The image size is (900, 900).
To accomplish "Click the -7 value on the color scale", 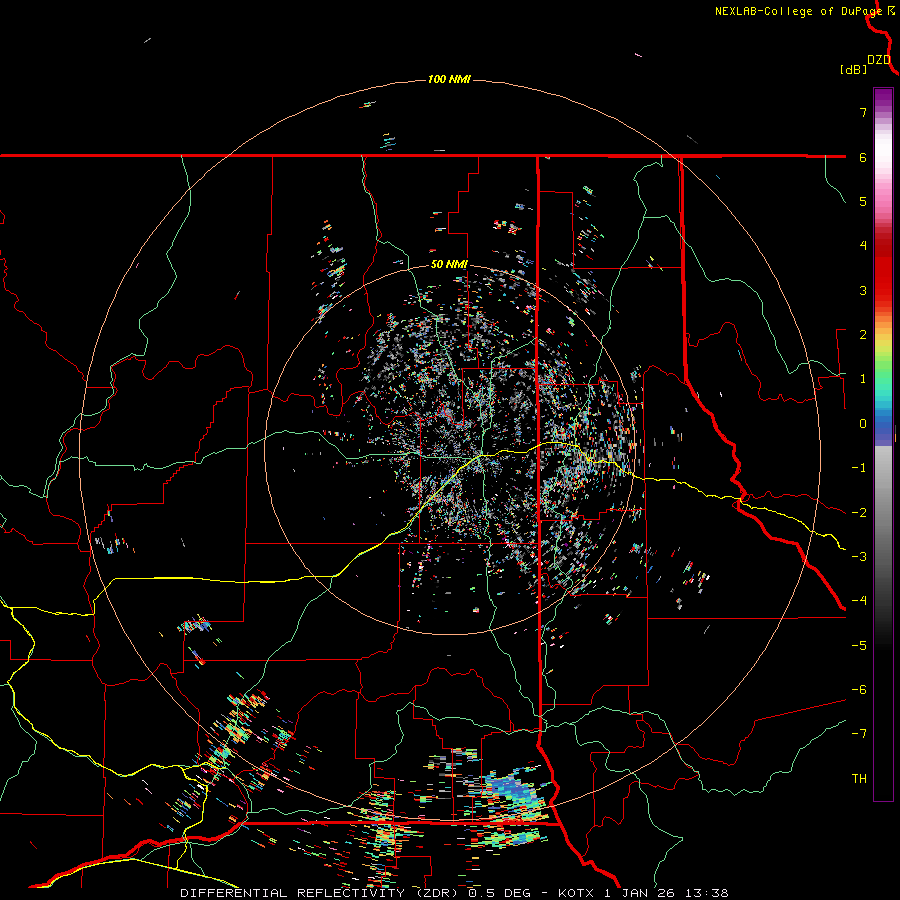I will click(x=859, y=734).
